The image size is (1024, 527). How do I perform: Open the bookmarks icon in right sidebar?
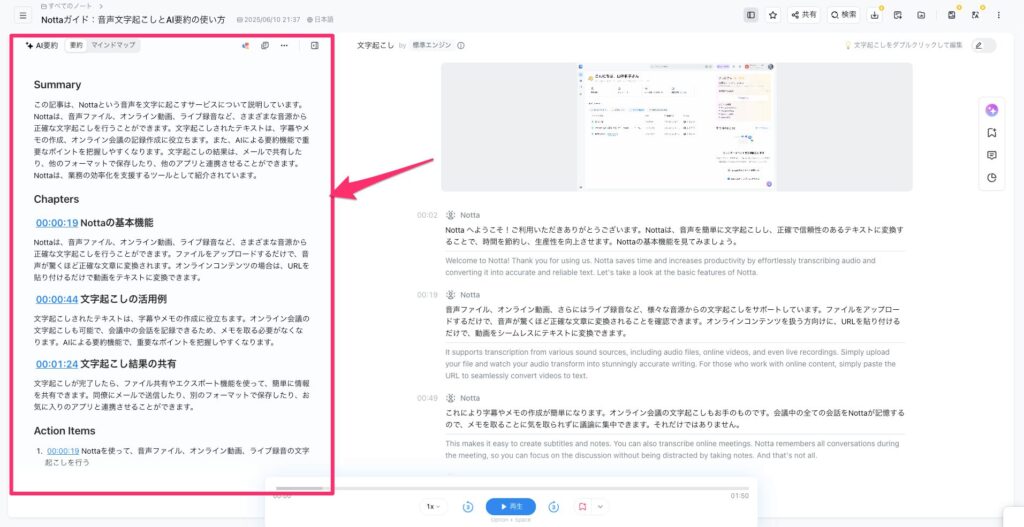click(991, 133)
